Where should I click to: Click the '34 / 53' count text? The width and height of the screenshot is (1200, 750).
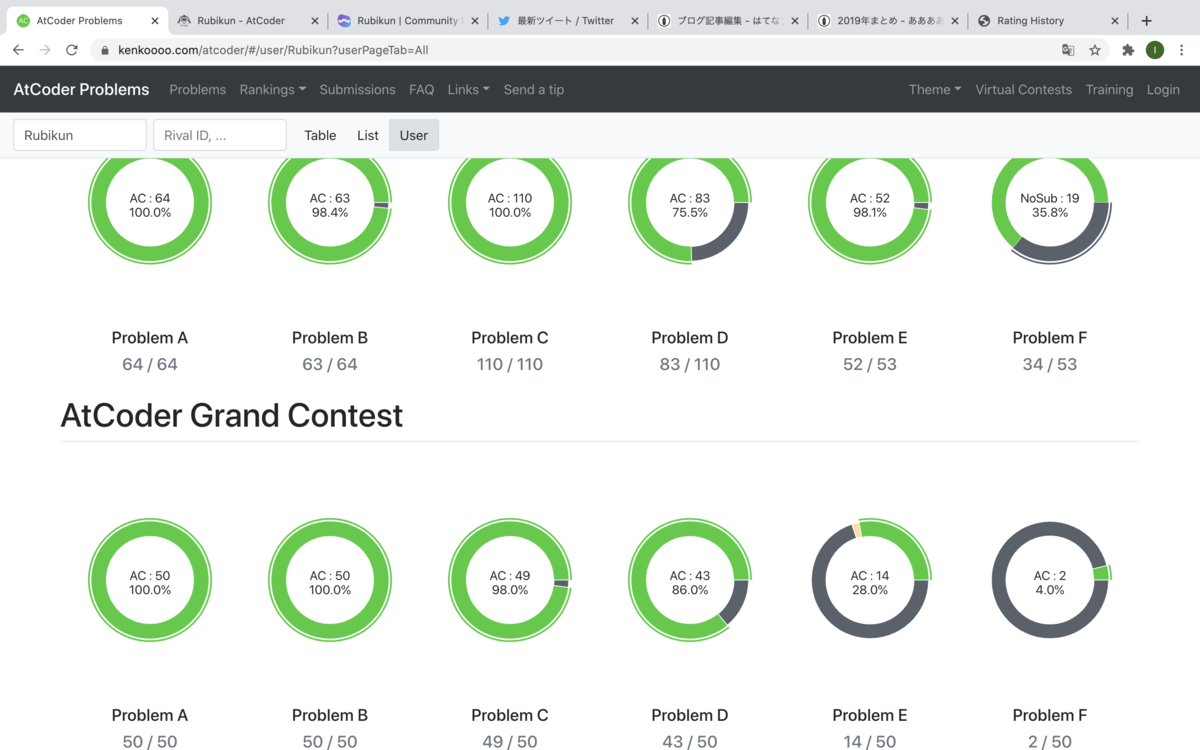[1050, 364]
